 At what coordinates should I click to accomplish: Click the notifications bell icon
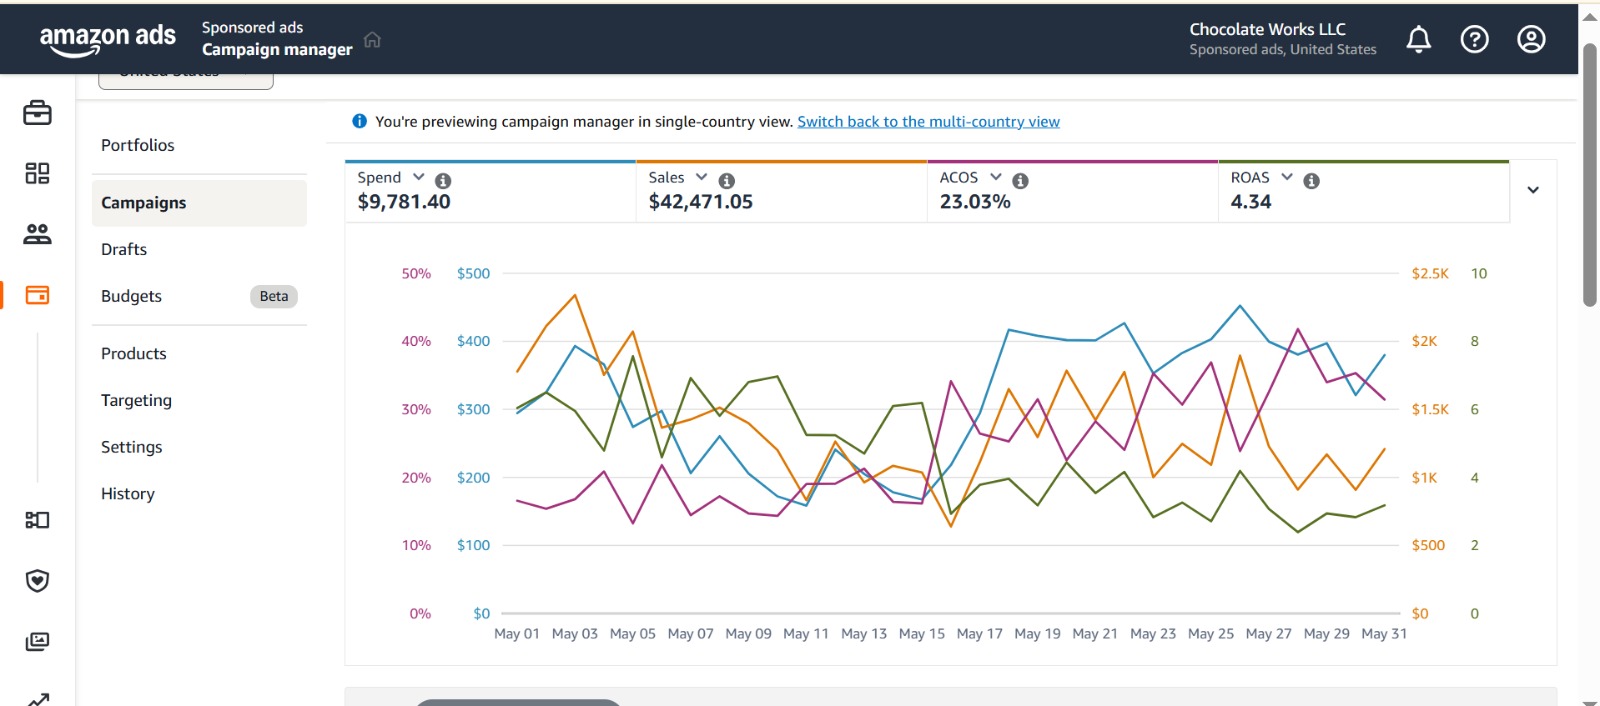(x=1418, y=39)
